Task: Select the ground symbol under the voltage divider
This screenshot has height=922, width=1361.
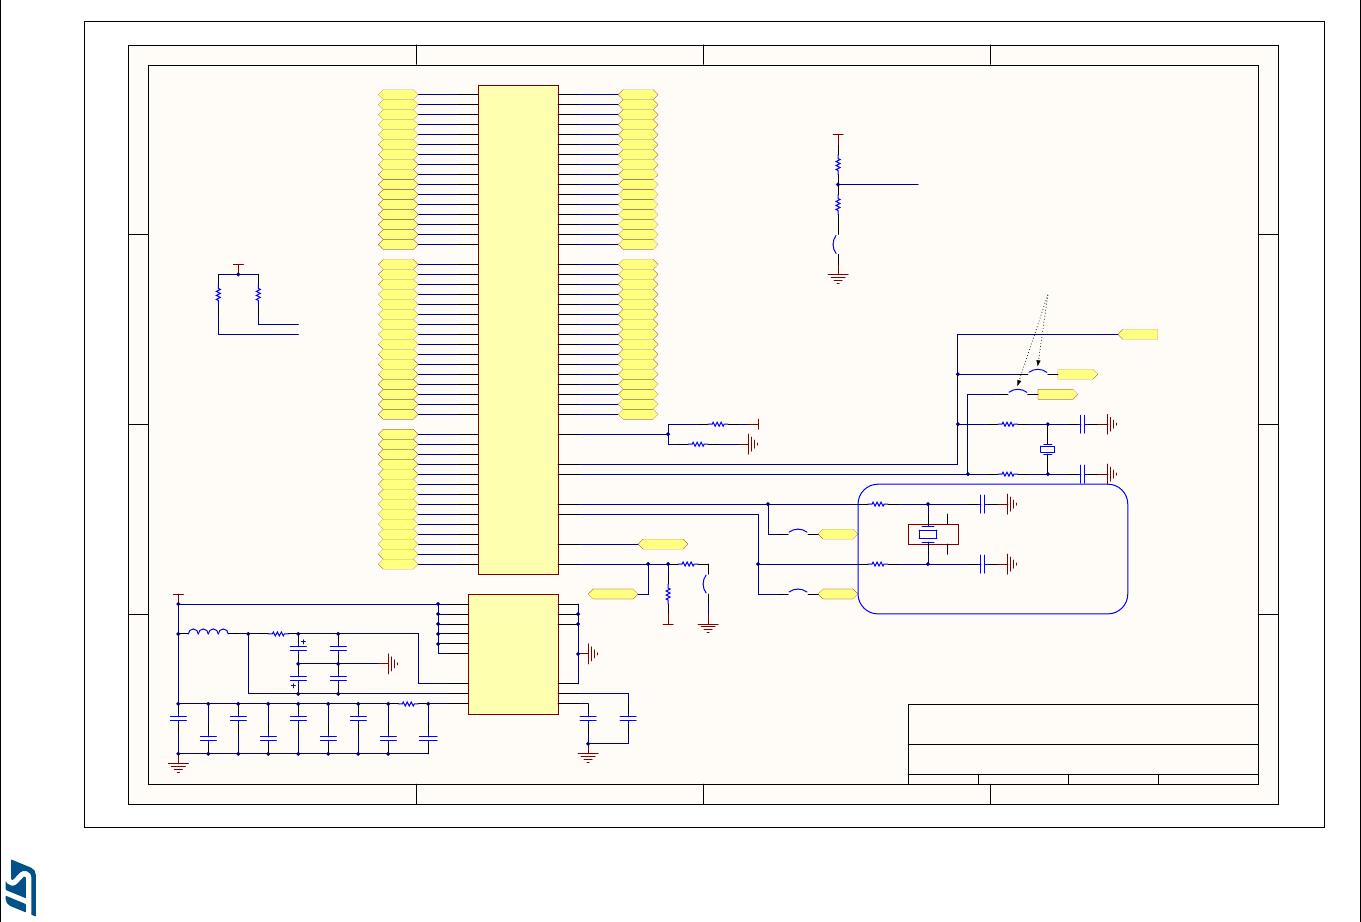Action: (838, 278)
